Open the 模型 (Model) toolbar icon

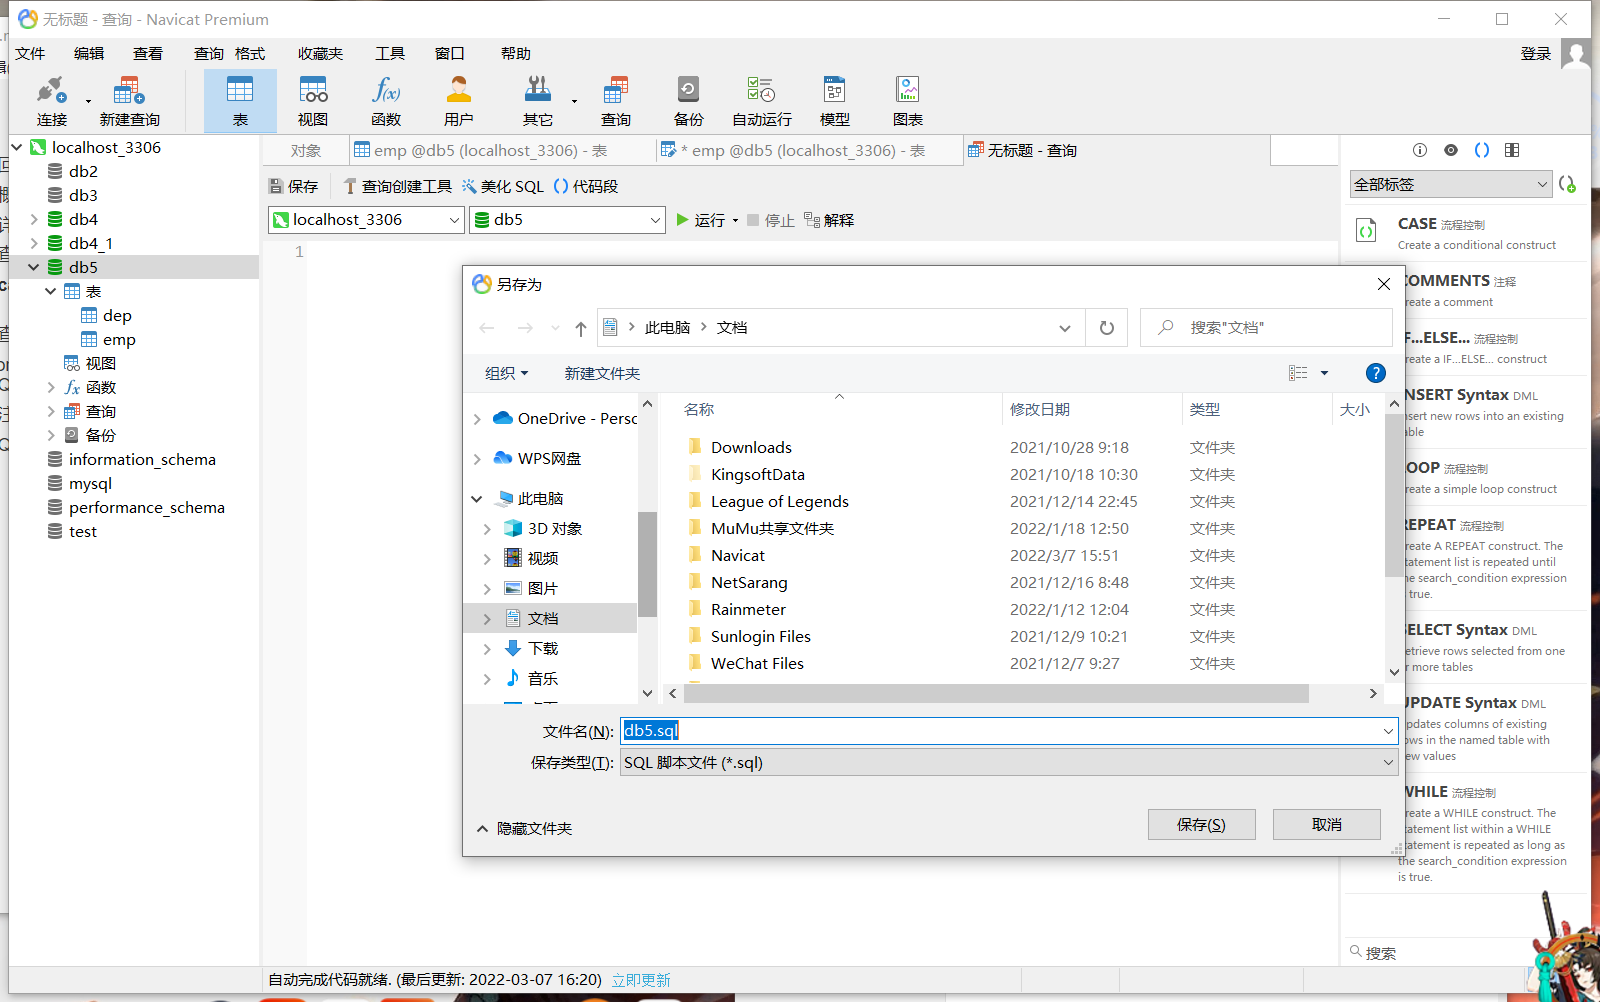835,101
